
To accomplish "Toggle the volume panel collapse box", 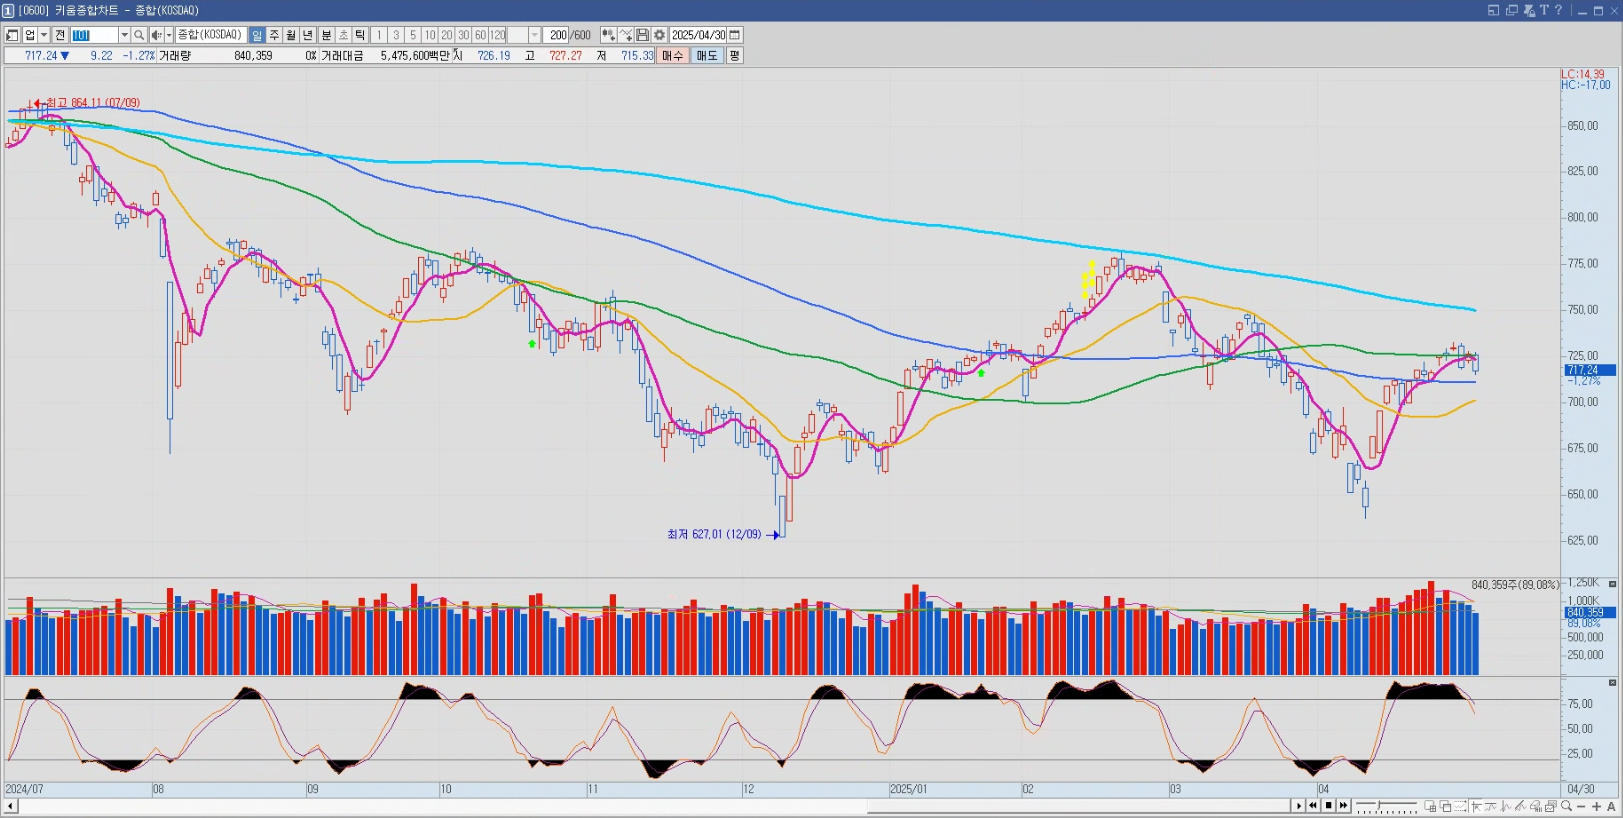I will (x=1612, y=584).
